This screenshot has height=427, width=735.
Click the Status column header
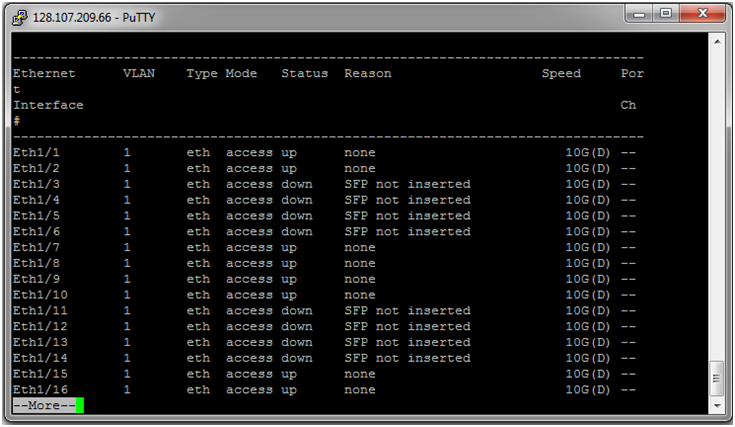pyautogui.click(x=304, y=74)
